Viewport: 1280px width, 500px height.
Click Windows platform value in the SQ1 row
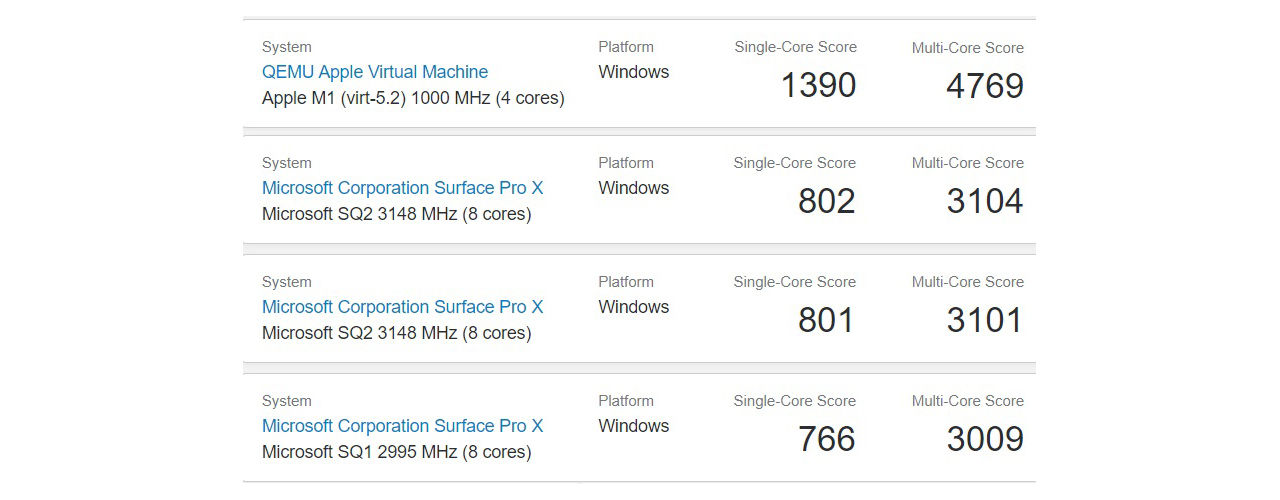point(634,426)
